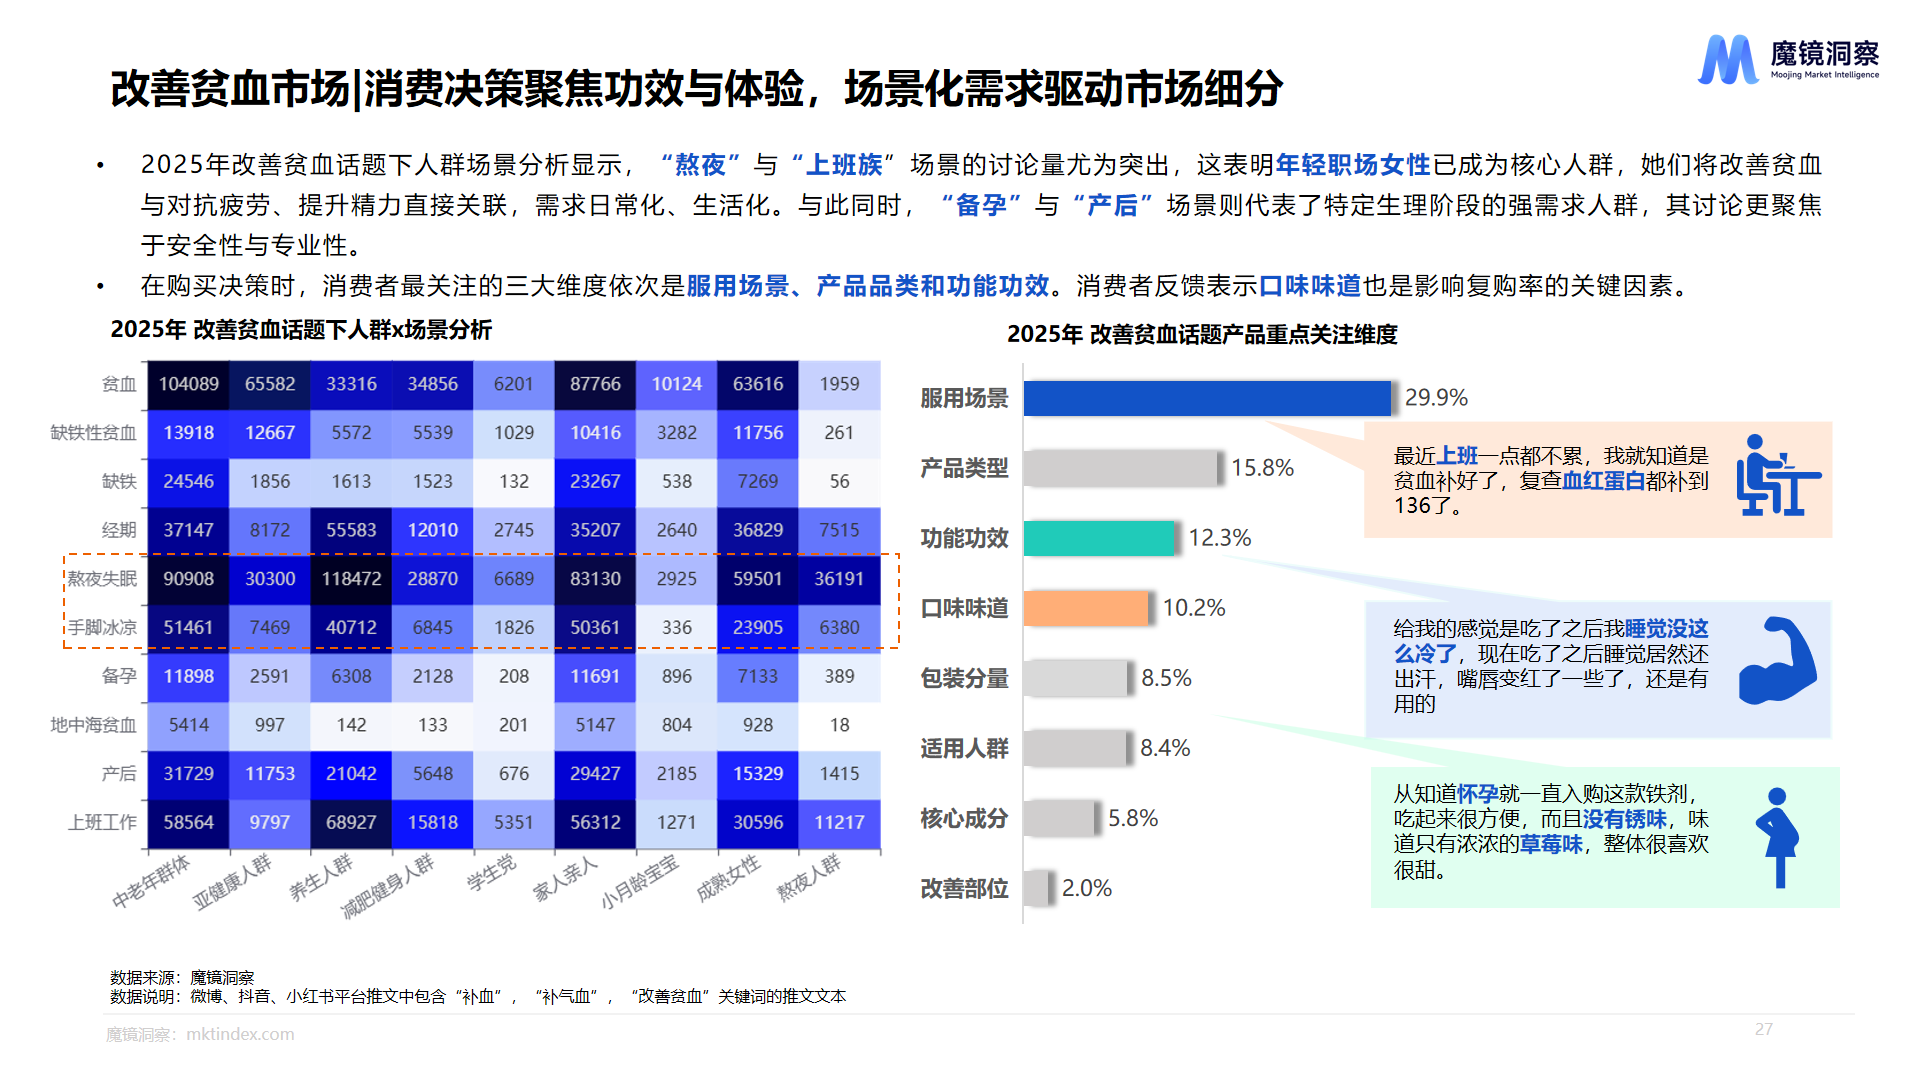Click the highlighted 血红蛋白 keyword
1920x1080 pixels.
tap(1603, 481)
